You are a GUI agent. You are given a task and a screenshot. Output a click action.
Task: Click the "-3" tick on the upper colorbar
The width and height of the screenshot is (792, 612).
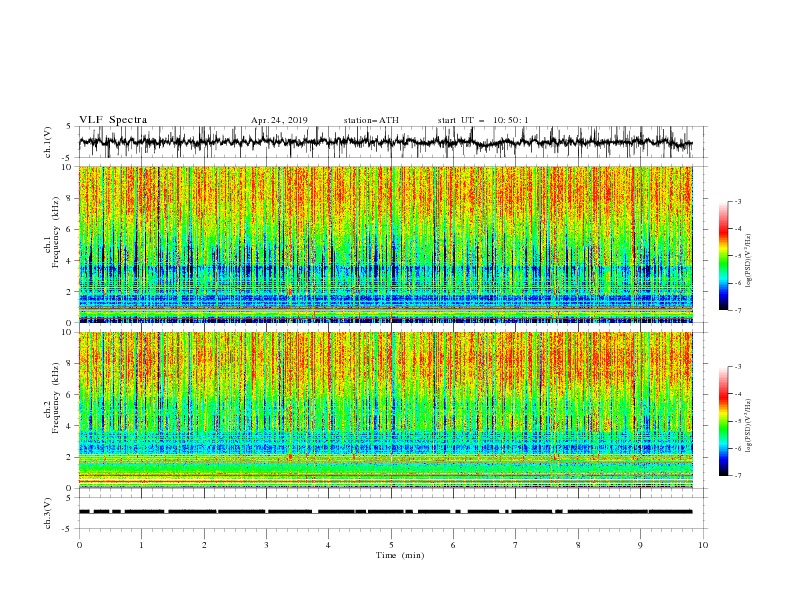(738, 201)
